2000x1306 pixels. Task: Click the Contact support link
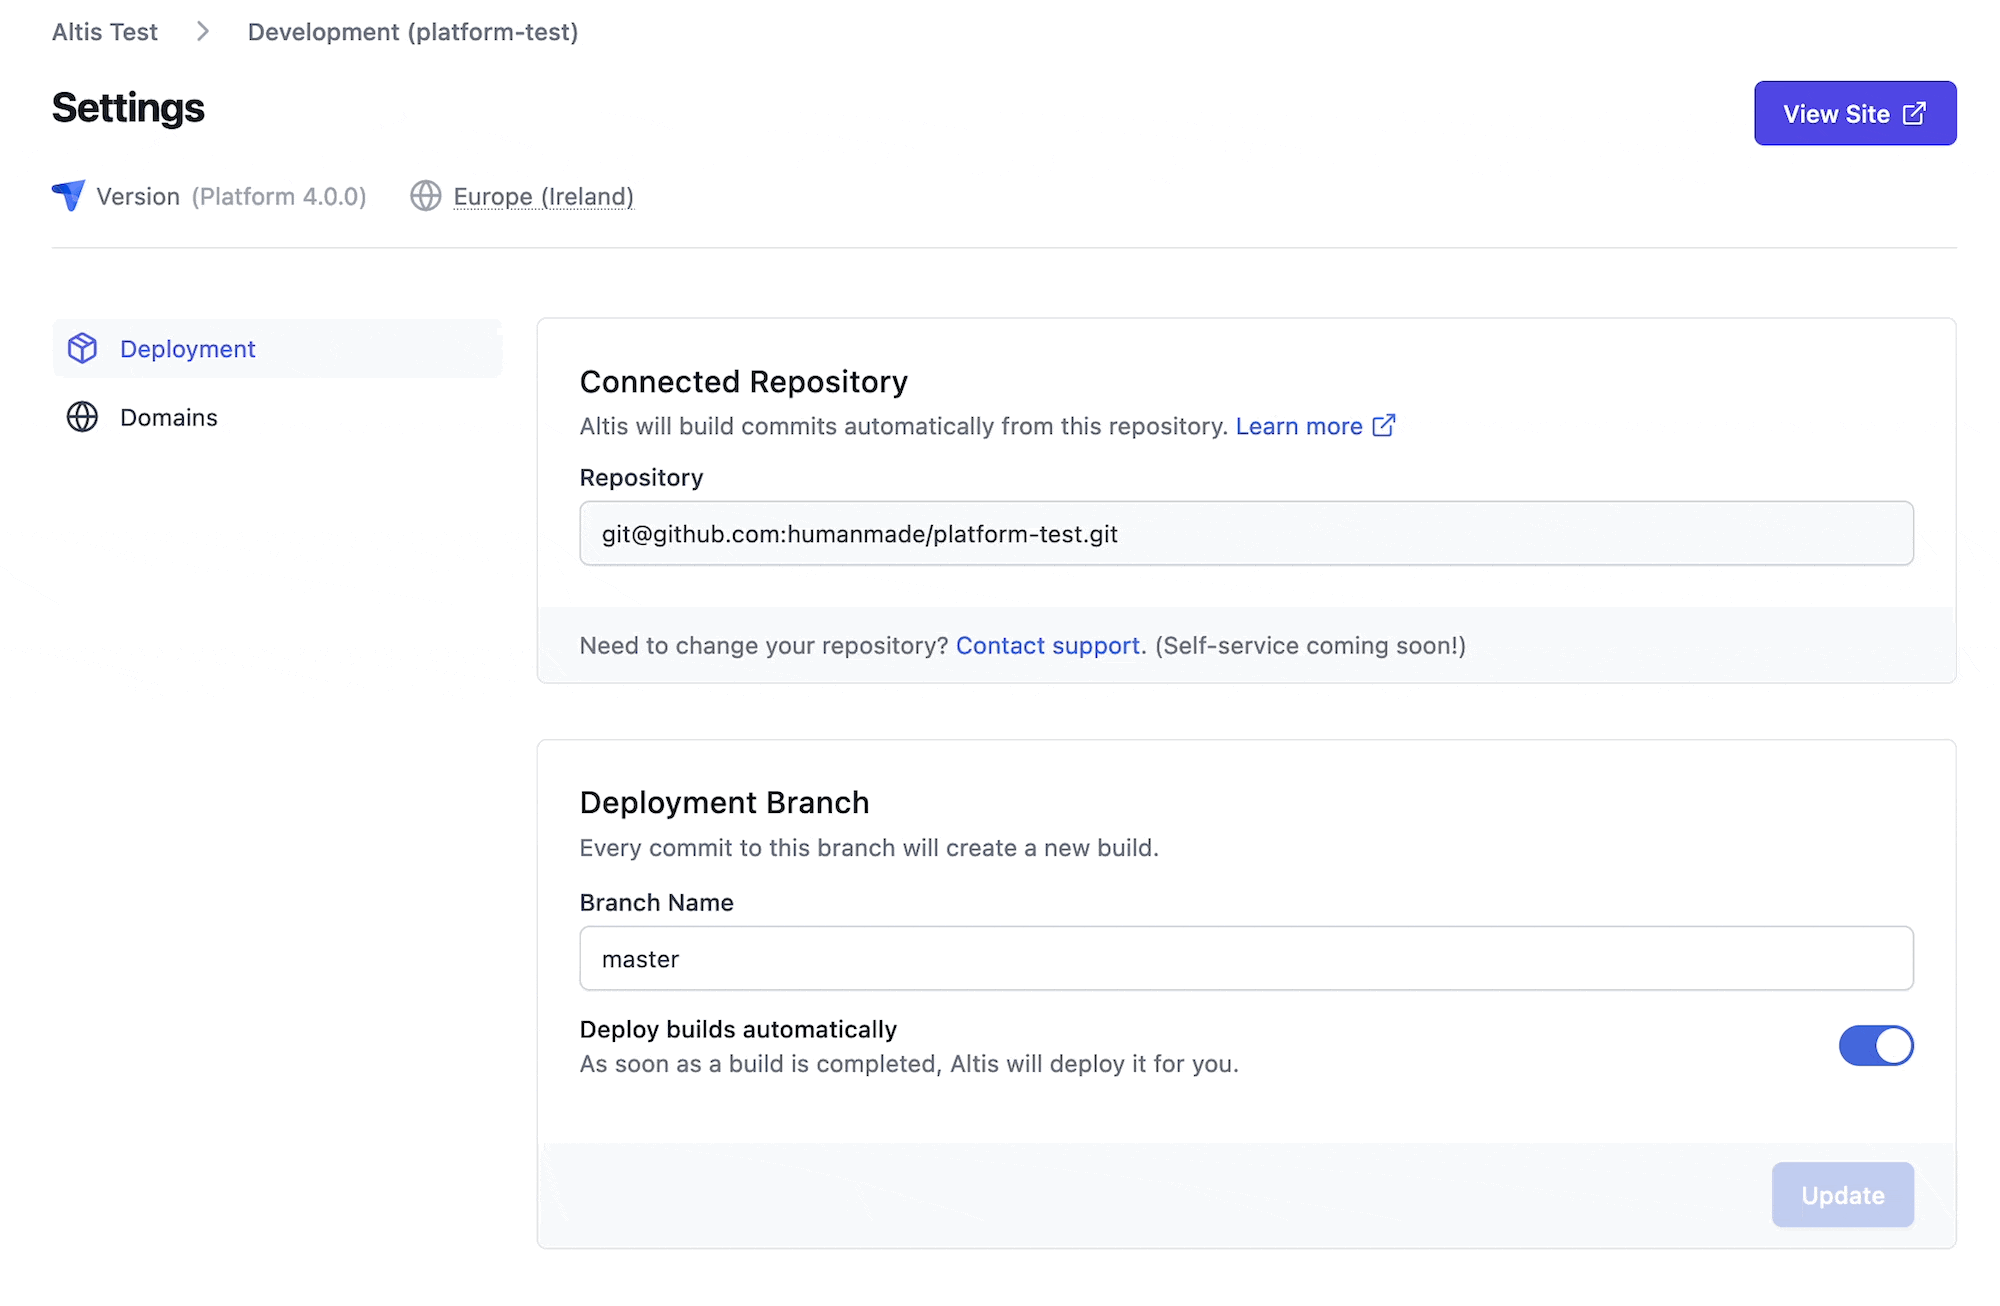[x=1048, y=645]
